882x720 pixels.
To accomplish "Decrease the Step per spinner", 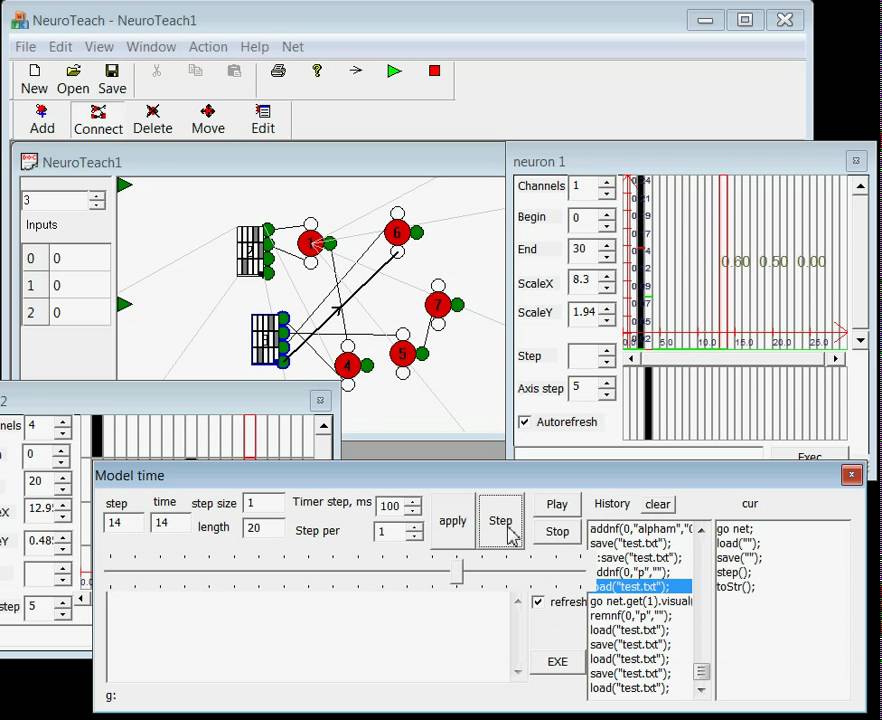I will [x=413, y=537].
